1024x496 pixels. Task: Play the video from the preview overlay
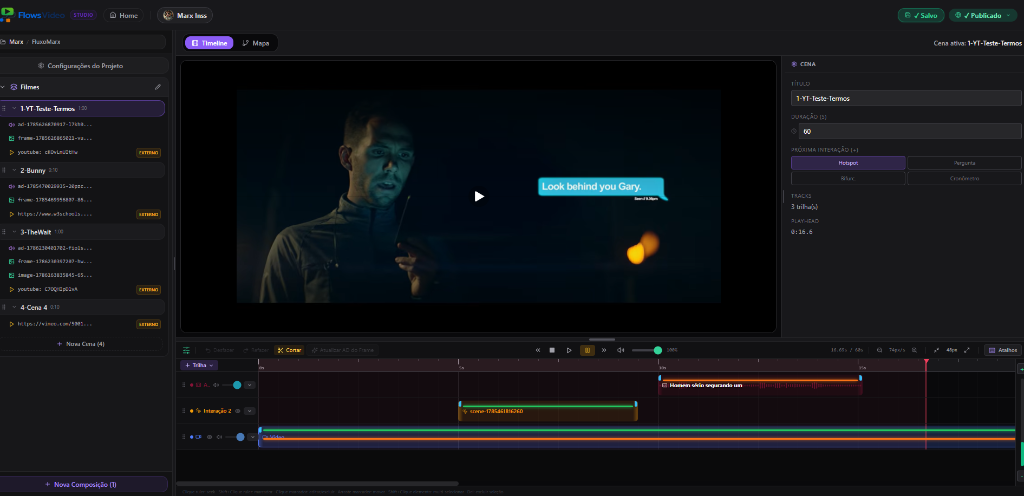pos(479,196)
